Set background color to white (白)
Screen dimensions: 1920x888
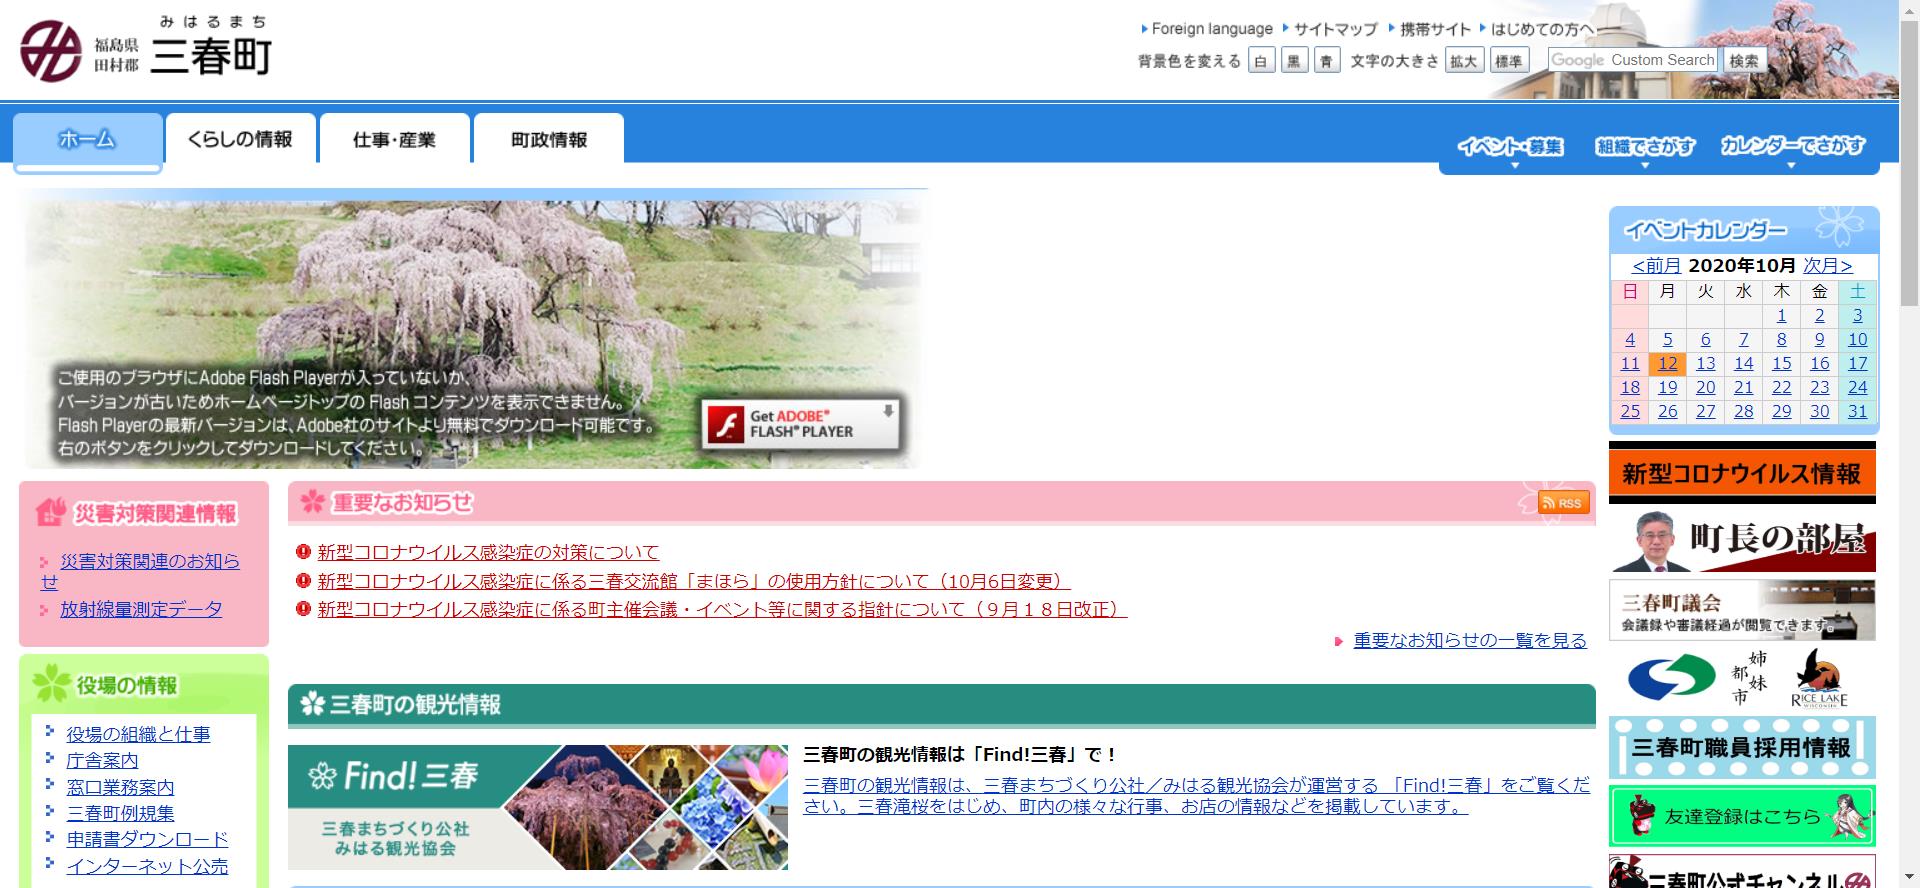tap(1261, 61)
